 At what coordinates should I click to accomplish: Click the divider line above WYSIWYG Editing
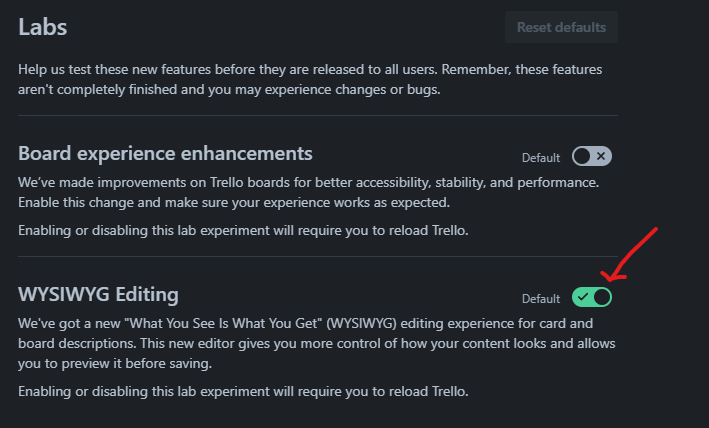coord(318,257)
